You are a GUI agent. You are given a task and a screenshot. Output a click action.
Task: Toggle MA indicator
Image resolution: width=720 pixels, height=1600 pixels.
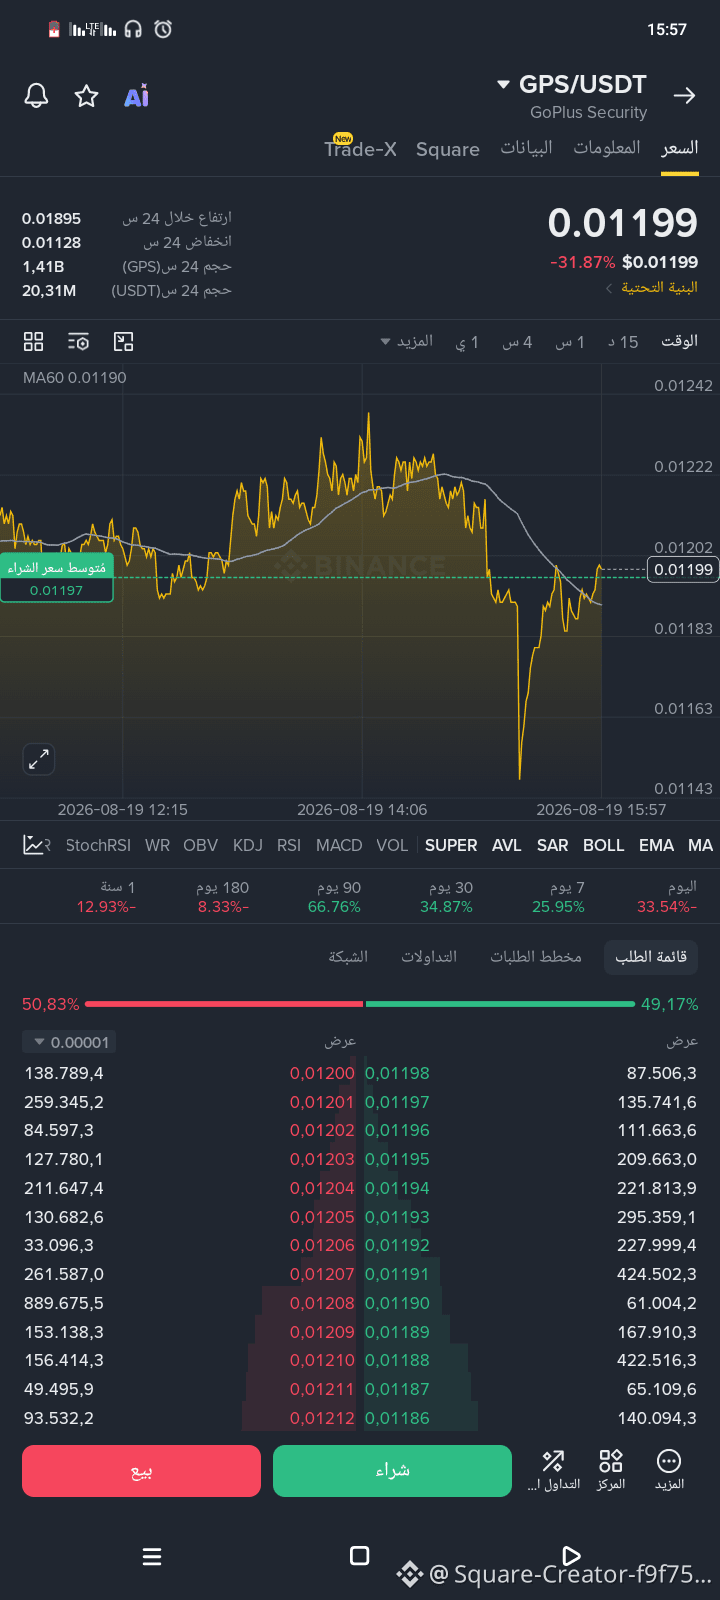[700, 845]
